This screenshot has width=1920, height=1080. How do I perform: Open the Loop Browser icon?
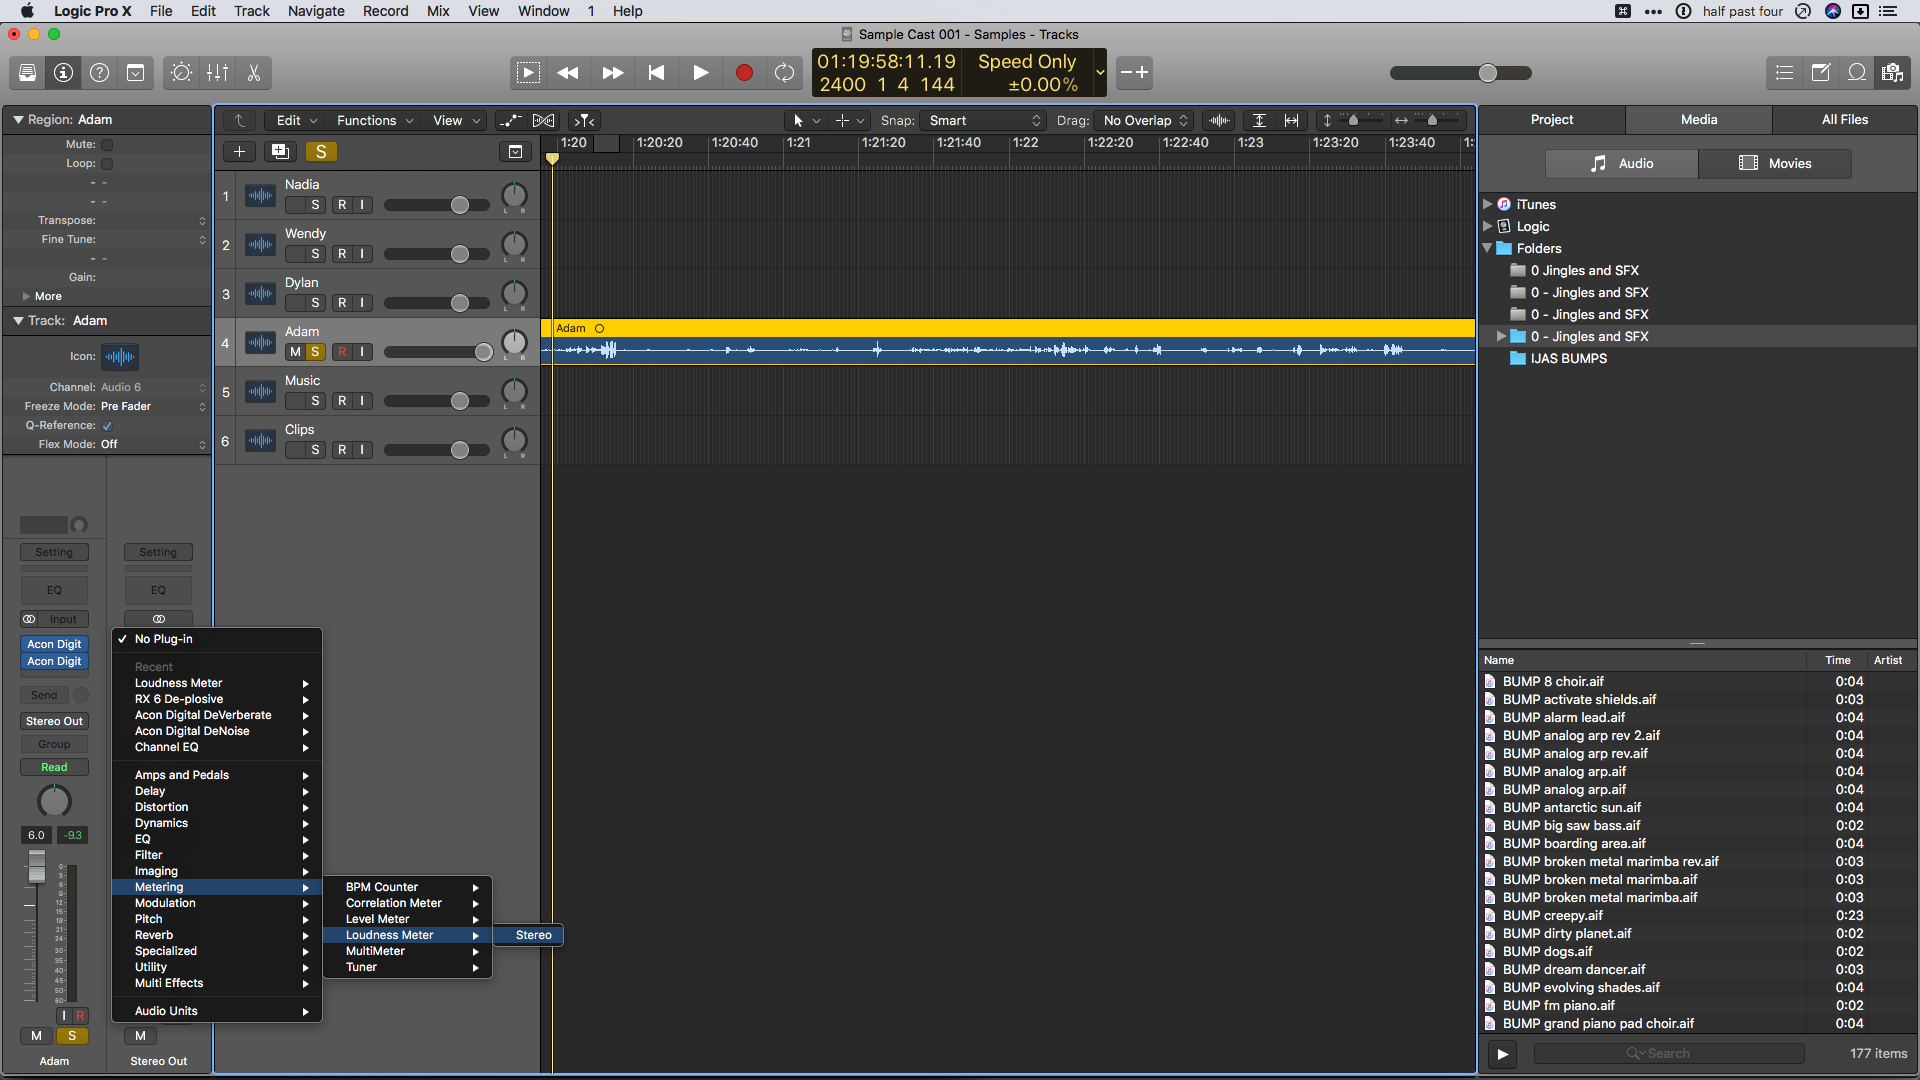[x=1856, y=73]
